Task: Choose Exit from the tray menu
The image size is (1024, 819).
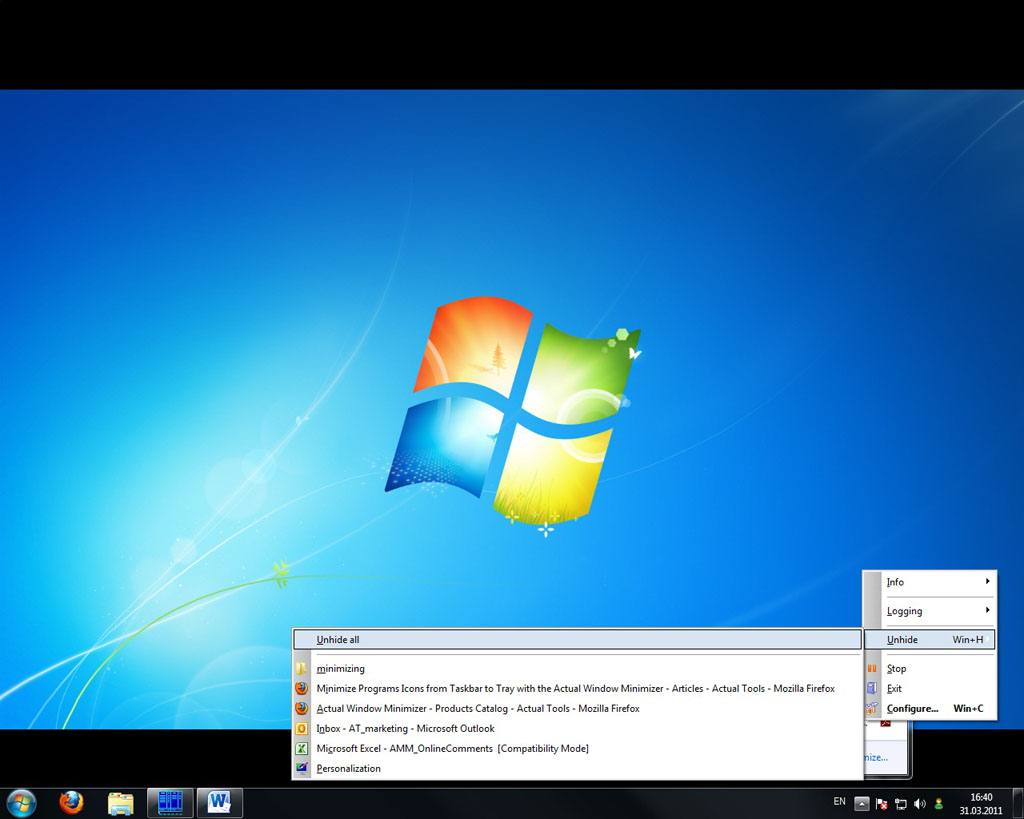Action: click(x=894, y=689)
